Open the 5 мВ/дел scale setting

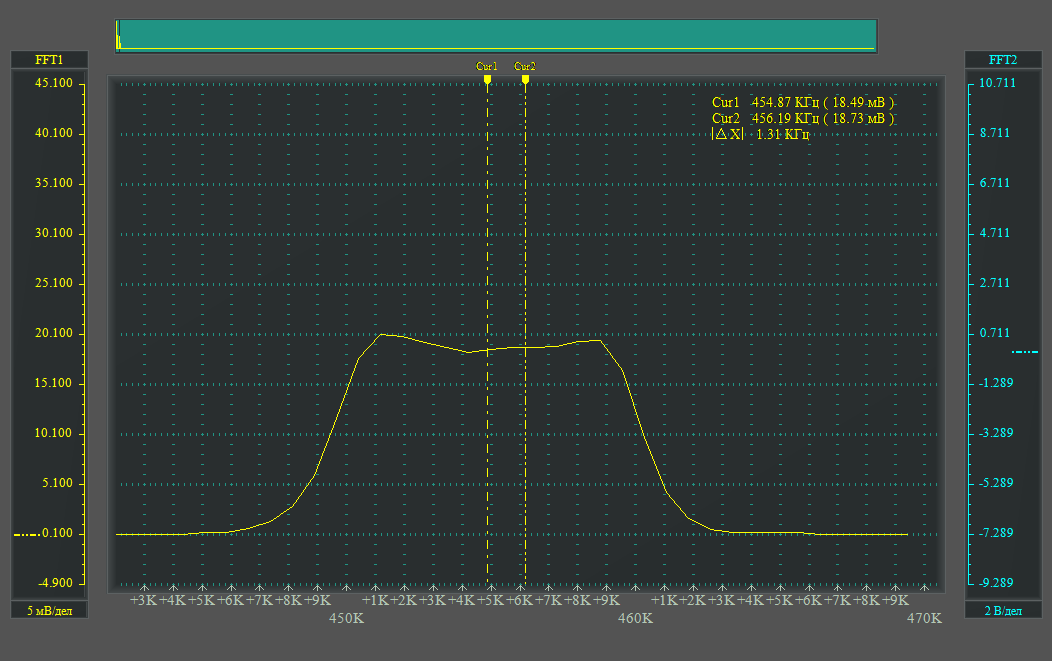point(49,611)
